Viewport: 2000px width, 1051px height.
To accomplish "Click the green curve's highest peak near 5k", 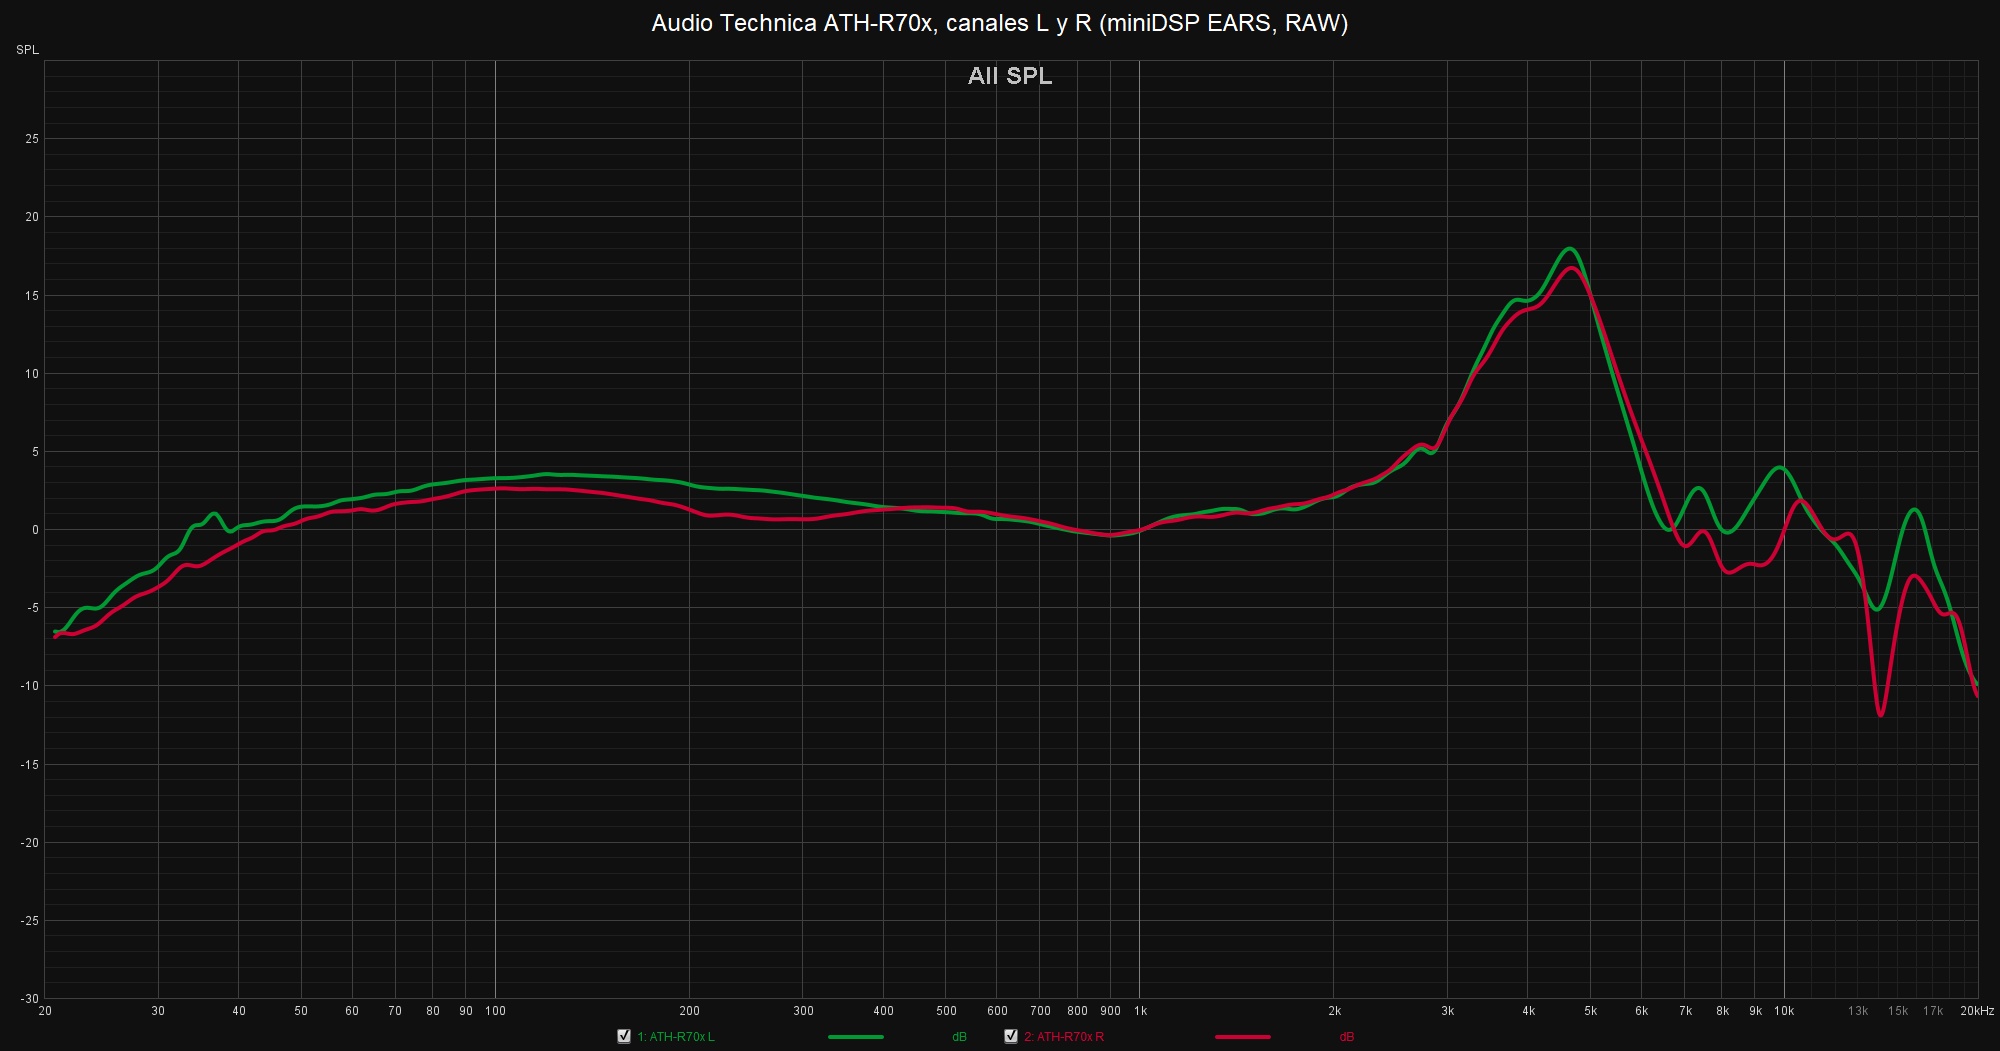I will click(x=1569, y=249).
